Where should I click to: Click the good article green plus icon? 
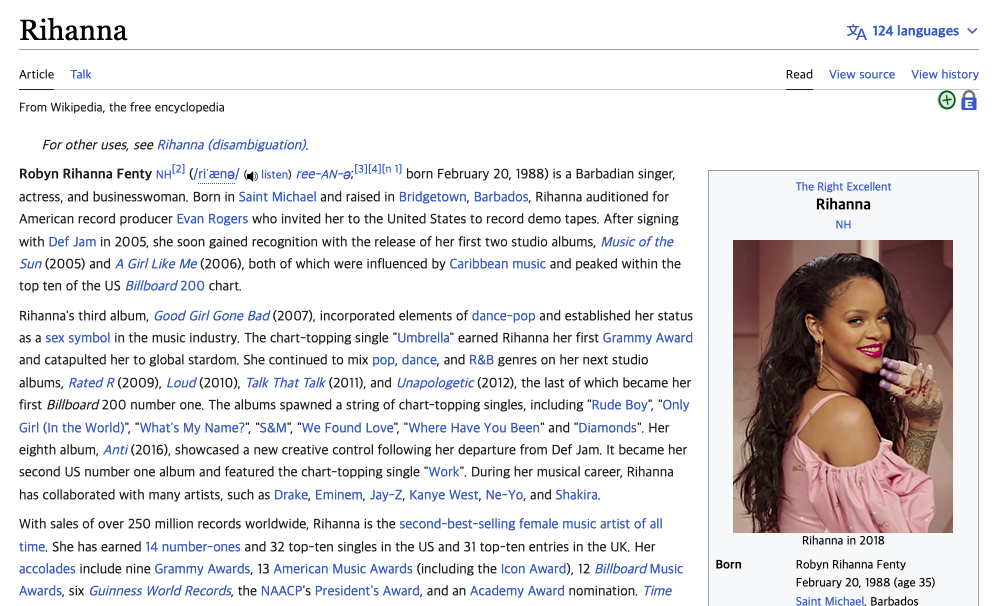(946, 100)
